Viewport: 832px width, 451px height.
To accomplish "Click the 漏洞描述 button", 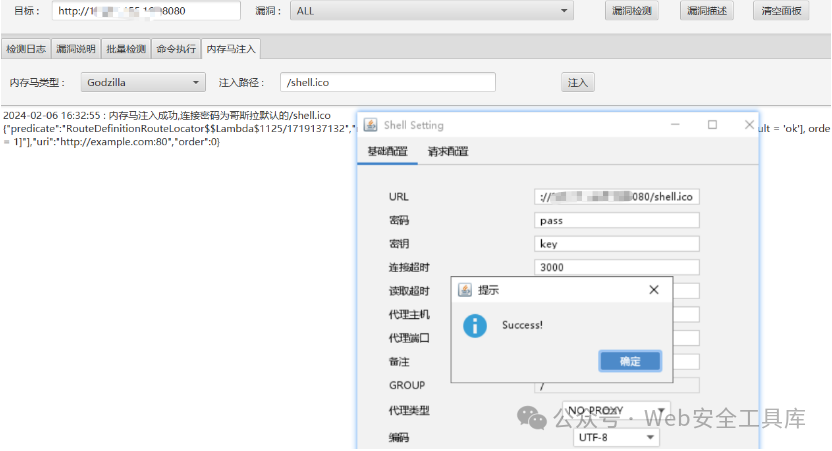I will 707,11.
